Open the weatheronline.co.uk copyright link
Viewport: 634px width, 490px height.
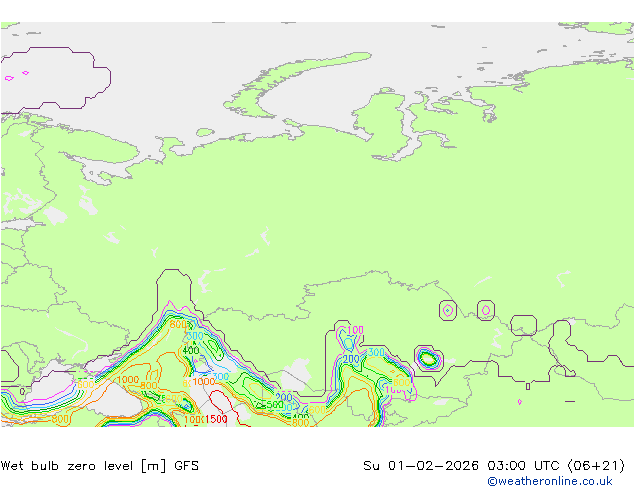[549, 481]
